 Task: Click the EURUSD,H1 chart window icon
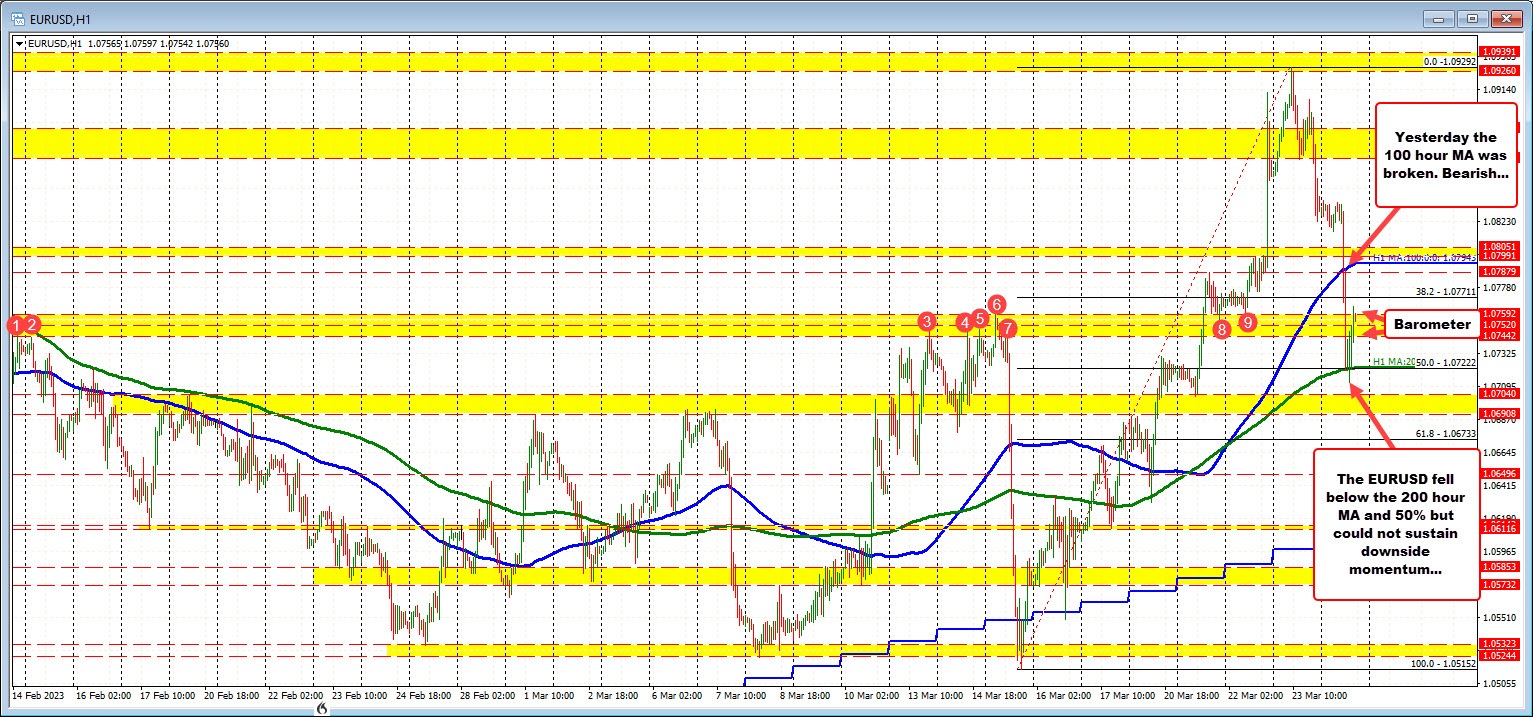(x=16, y=18)
